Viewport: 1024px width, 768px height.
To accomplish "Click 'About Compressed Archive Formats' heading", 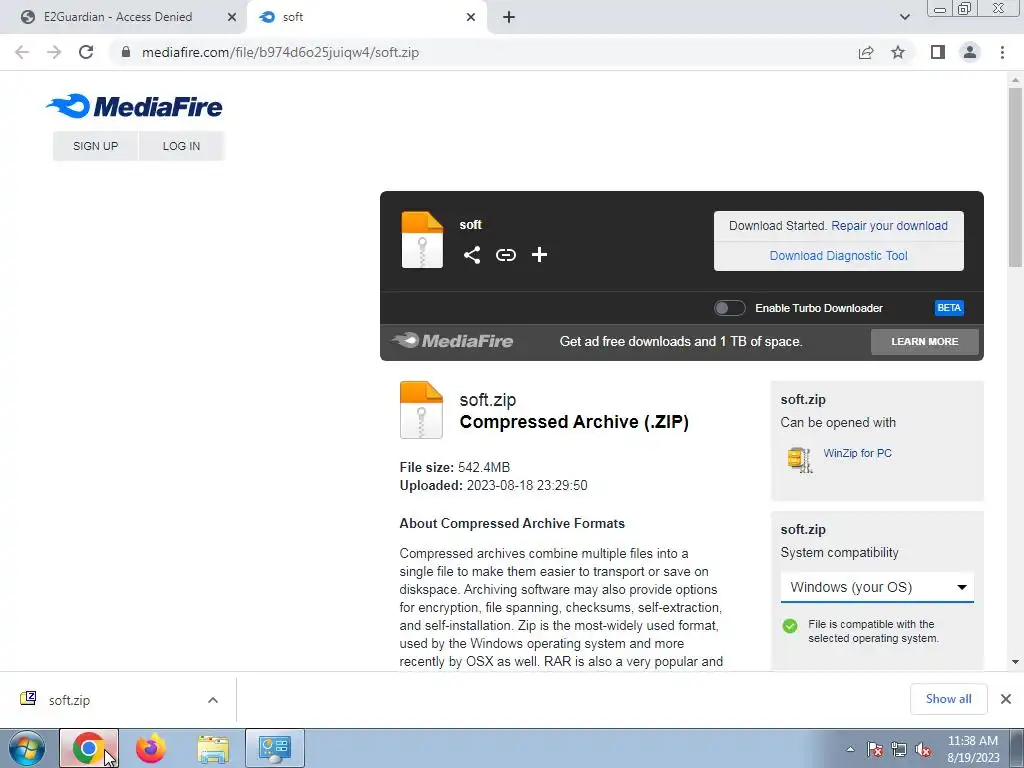I will coord(512,523).
